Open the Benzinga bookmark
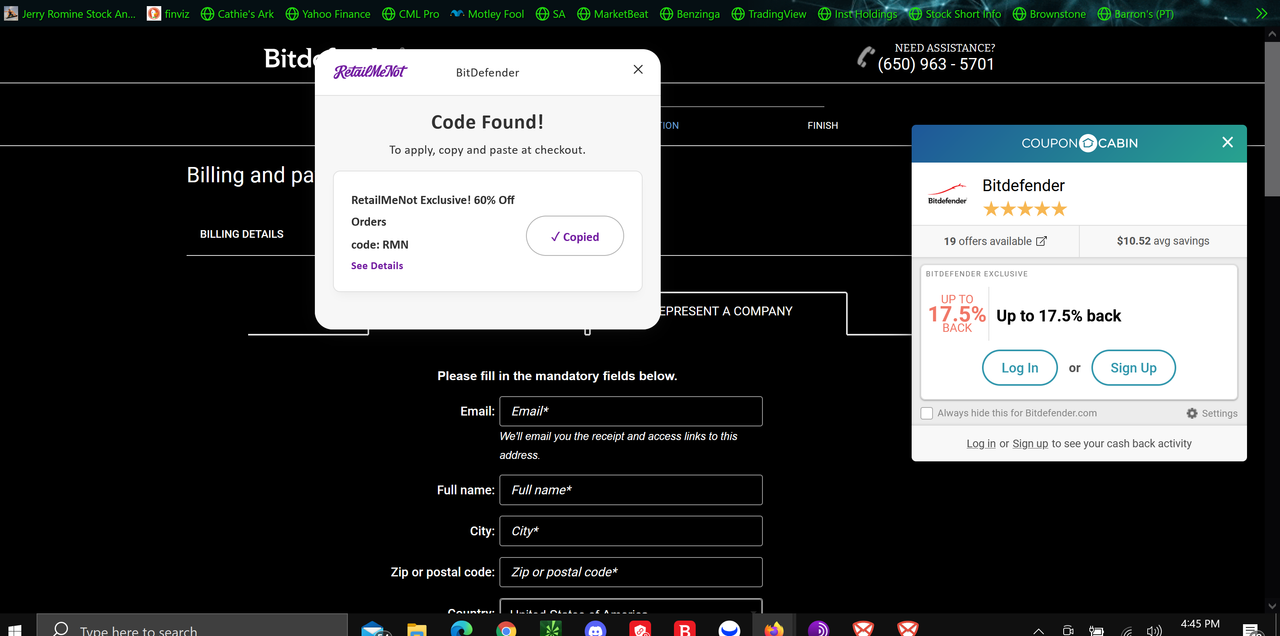 [x=690, y=14]
